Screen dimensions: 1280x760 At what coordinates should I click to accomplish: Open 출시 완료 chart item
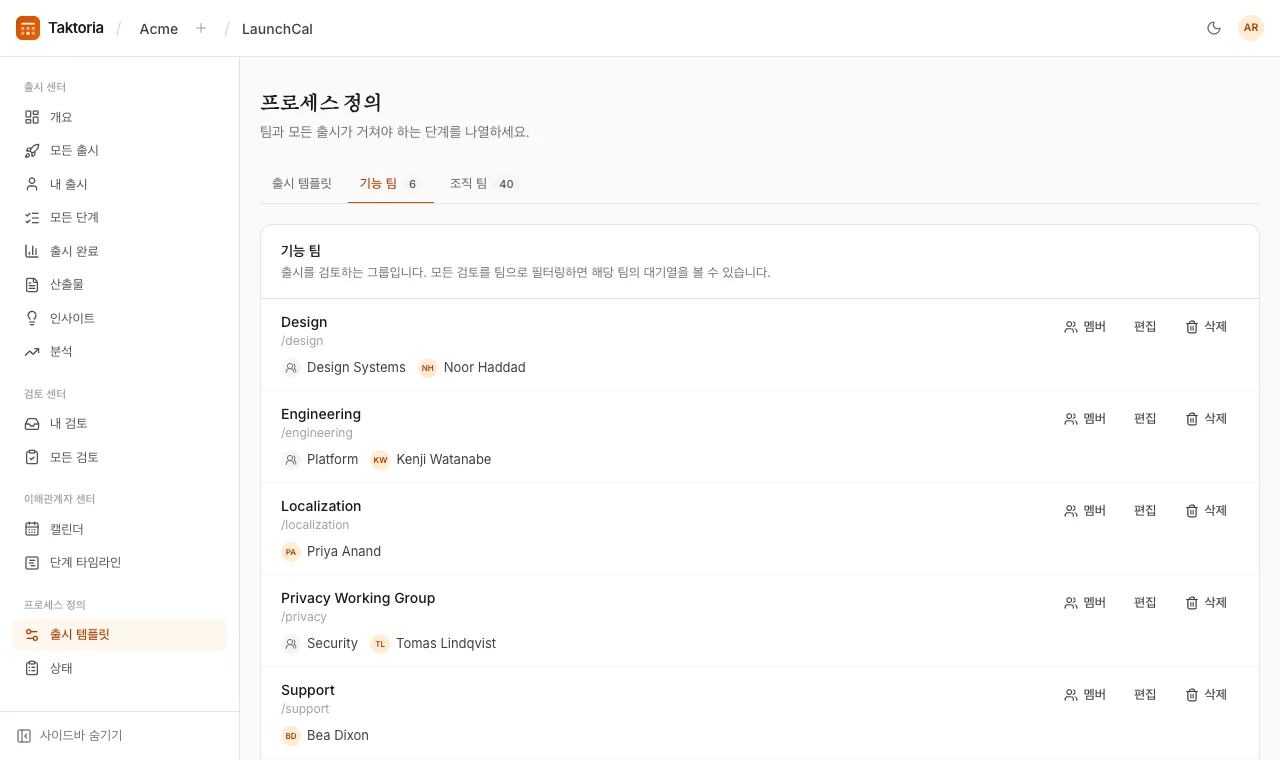point(119,251)
